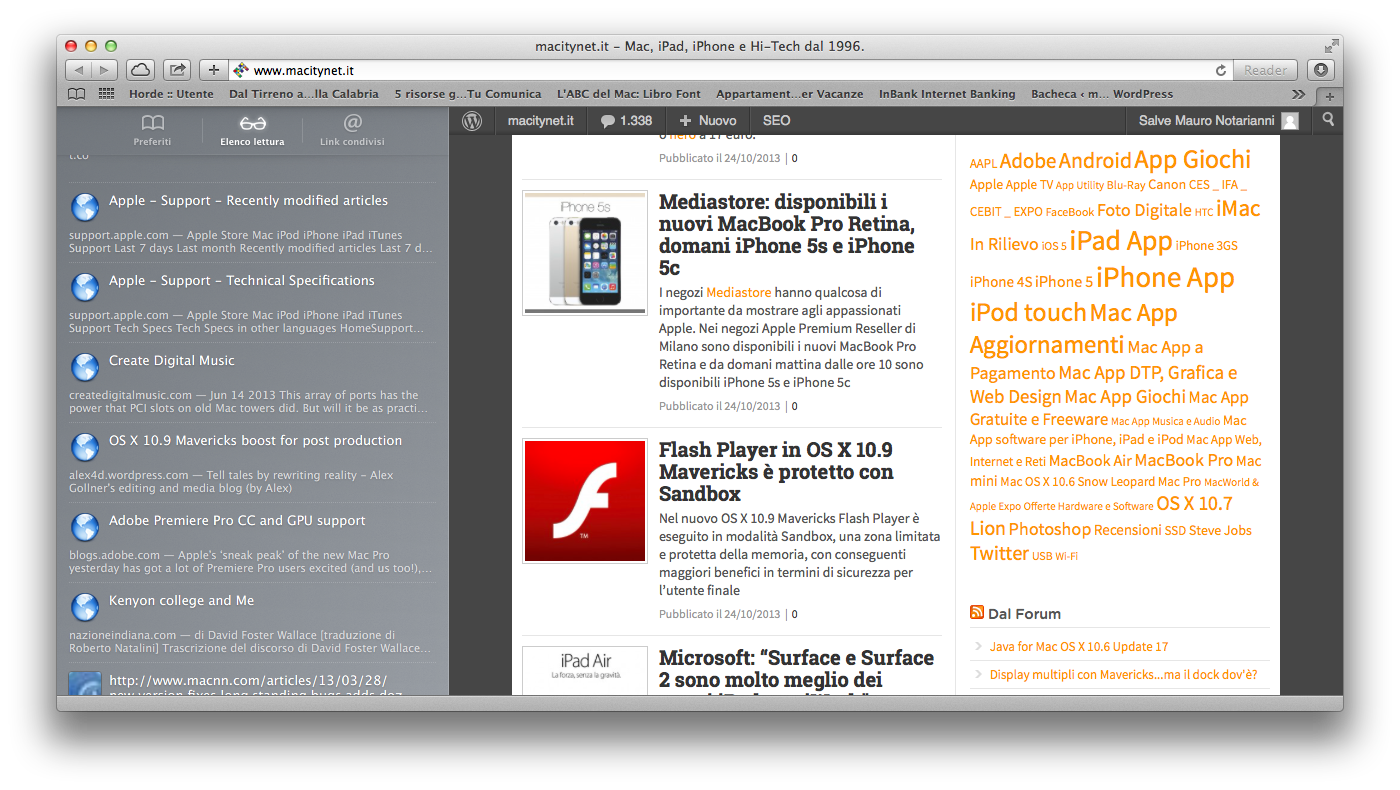This screenshot has width=1400, height=790.
Task: Open Top Sites grid icon in the bookmarks bar
Action: click(x=106, y=94)
